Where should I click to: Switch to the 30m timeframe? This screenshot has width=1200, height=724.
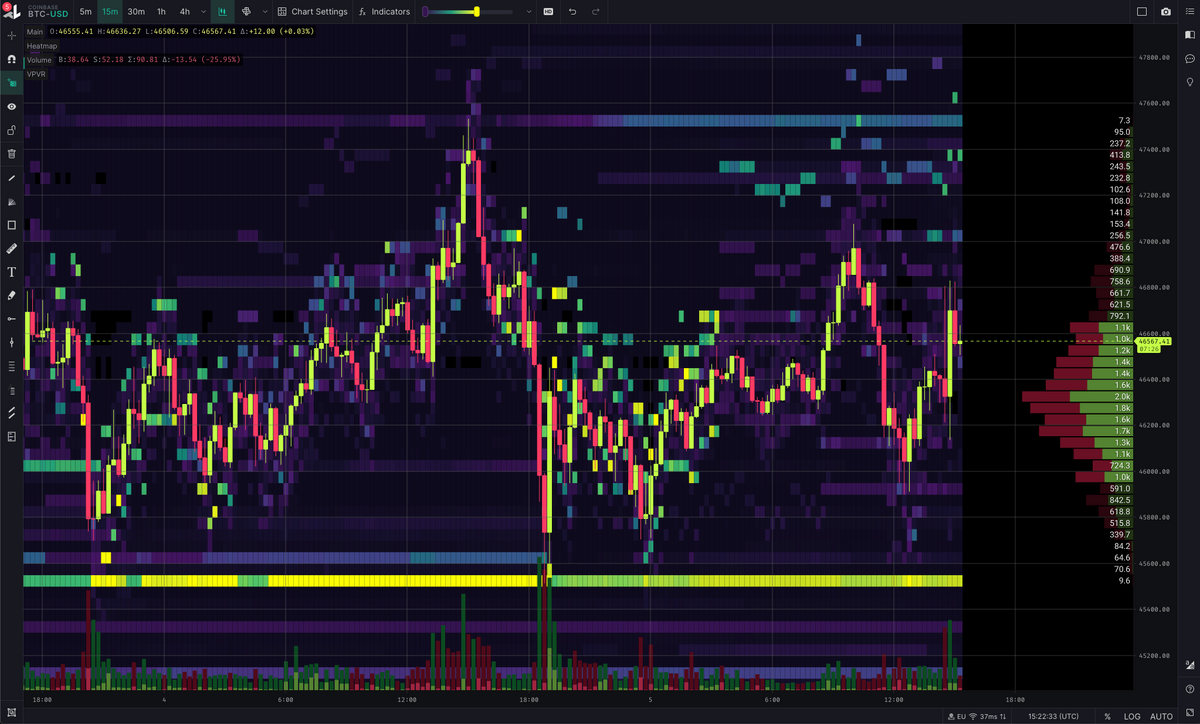135,12
